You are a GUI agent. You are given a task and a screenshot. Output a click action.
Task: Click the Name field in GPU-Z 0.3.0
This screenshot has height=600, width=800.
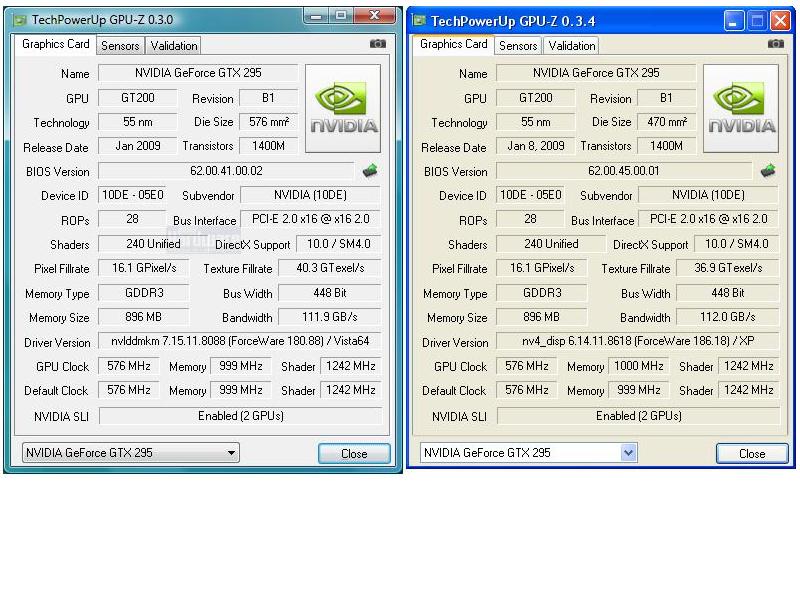click(x=198, y=73)
